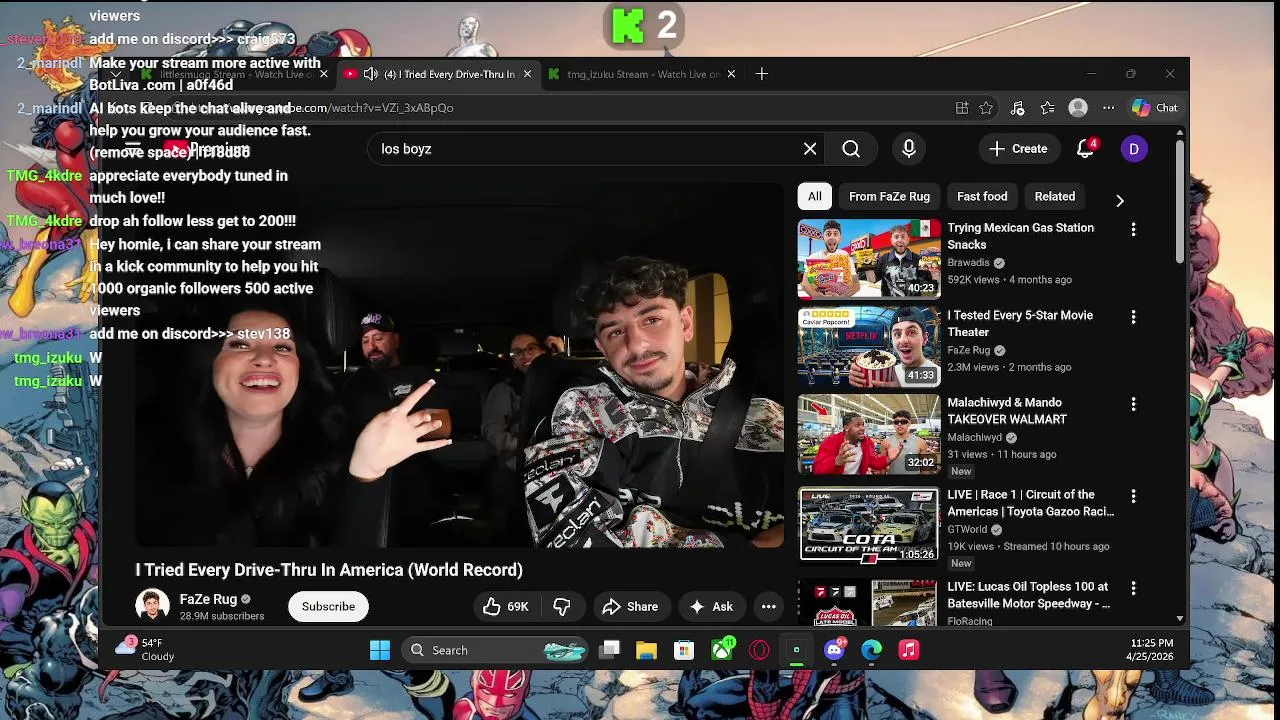Image resolution: width=1280 pixels, height=720 pixels.
Task: Open the COTA race live thumbnail
Action: pyautogui.click(x=869, y=526)
